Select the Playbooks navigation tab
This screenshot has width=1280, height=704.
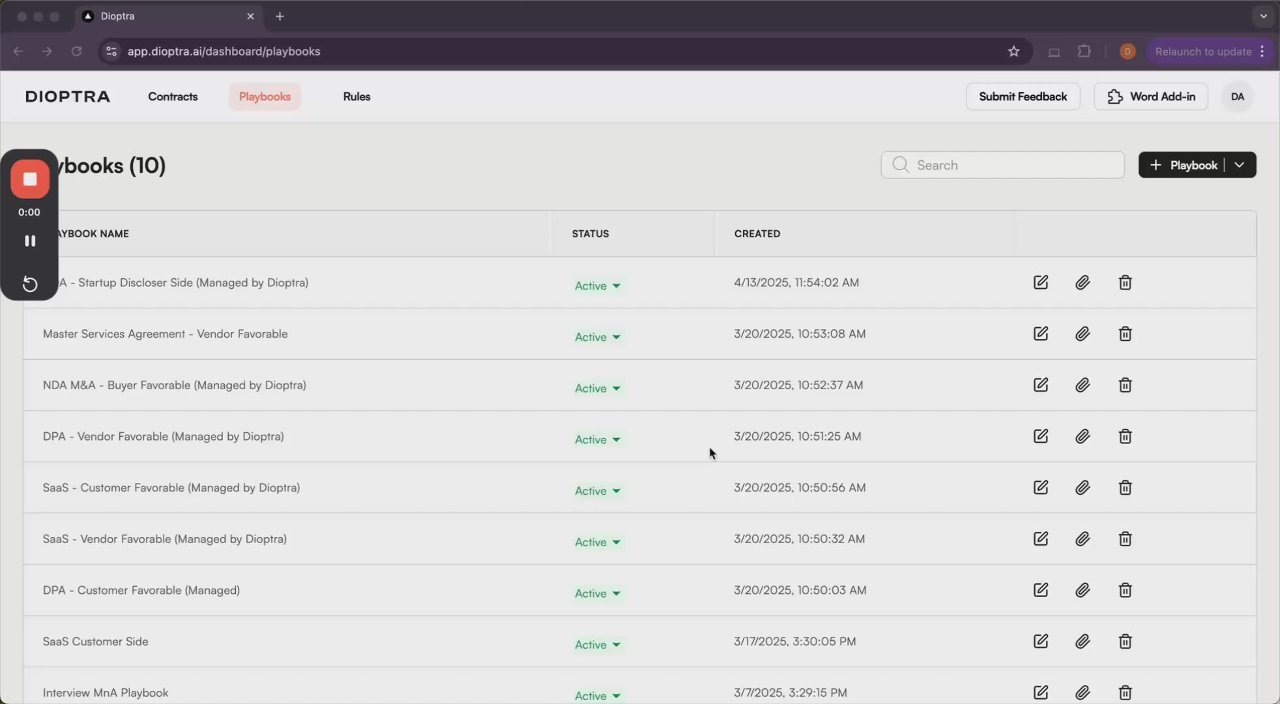coord(265,97)
